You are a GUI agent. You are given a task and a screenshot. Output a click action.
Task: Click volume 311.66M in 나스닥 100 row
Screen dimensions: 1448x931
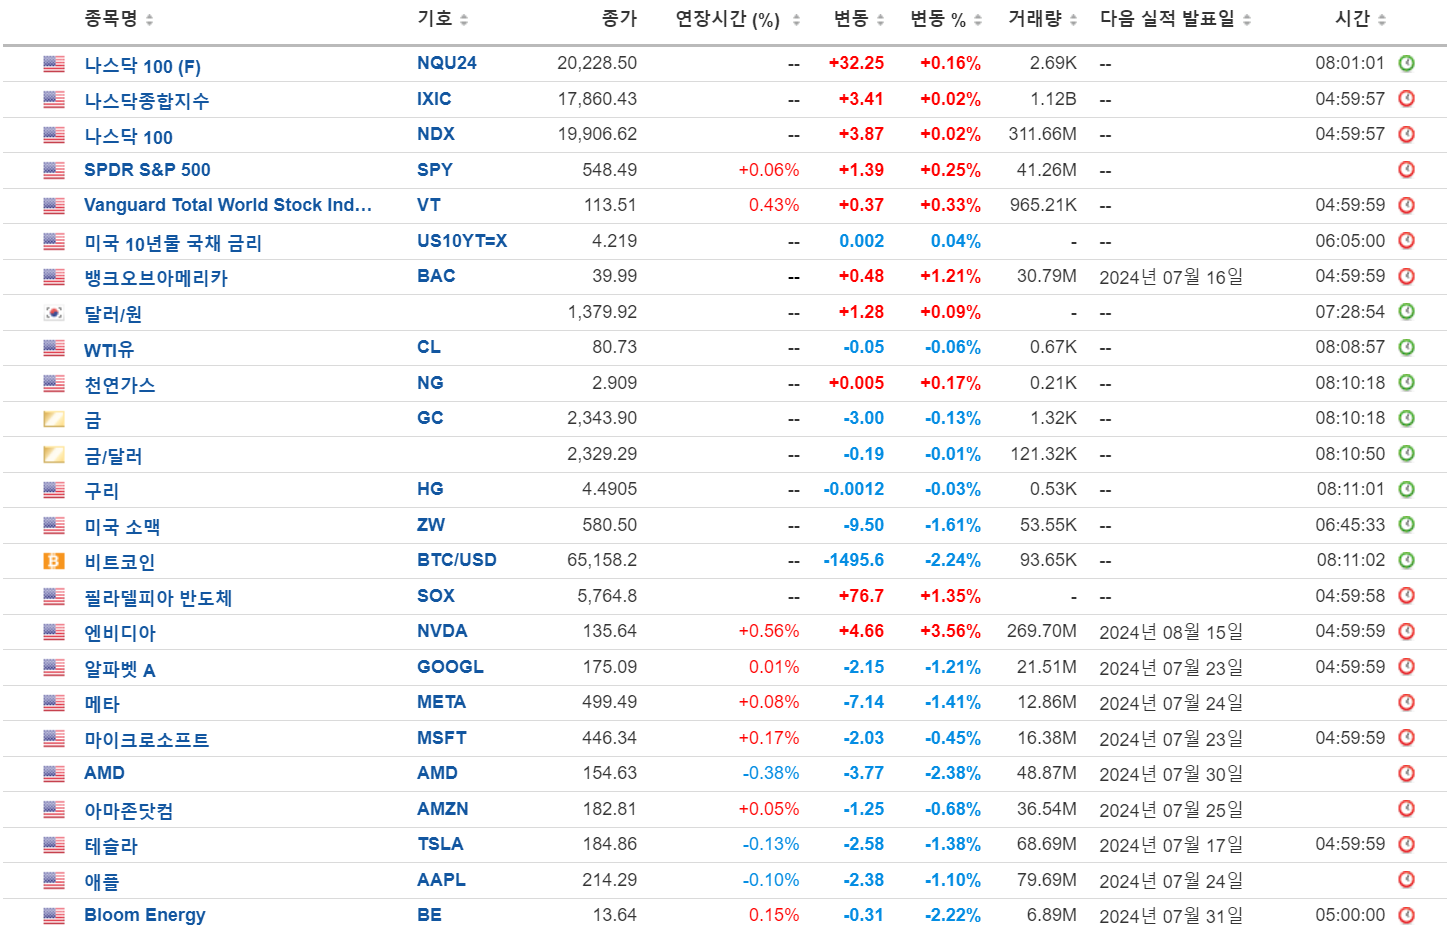1042,134
